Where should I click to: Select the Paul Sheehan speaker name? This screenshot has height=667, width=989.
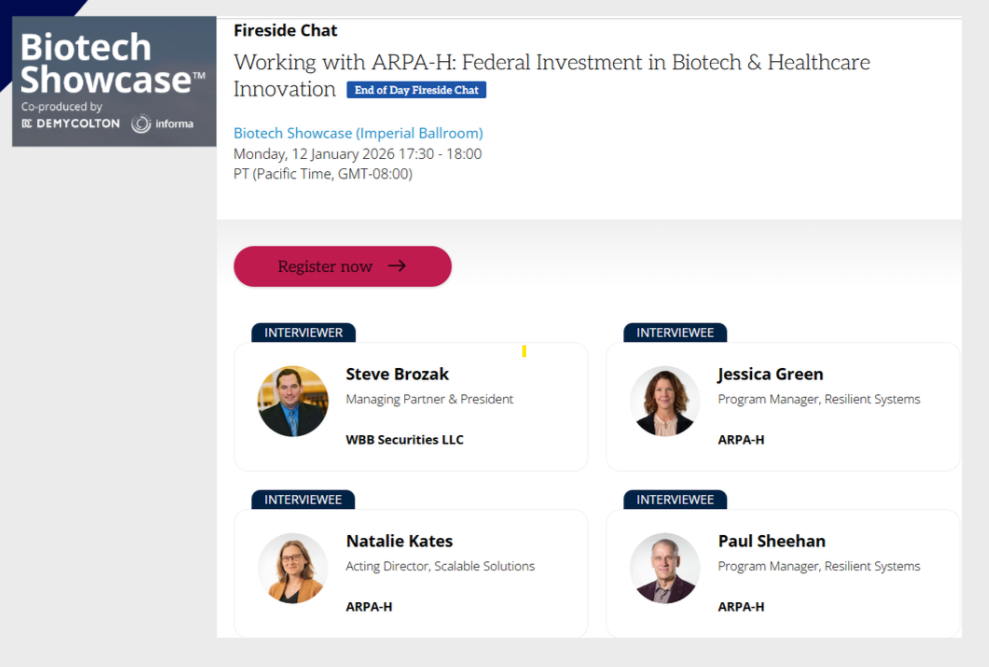tap(771, 541)
